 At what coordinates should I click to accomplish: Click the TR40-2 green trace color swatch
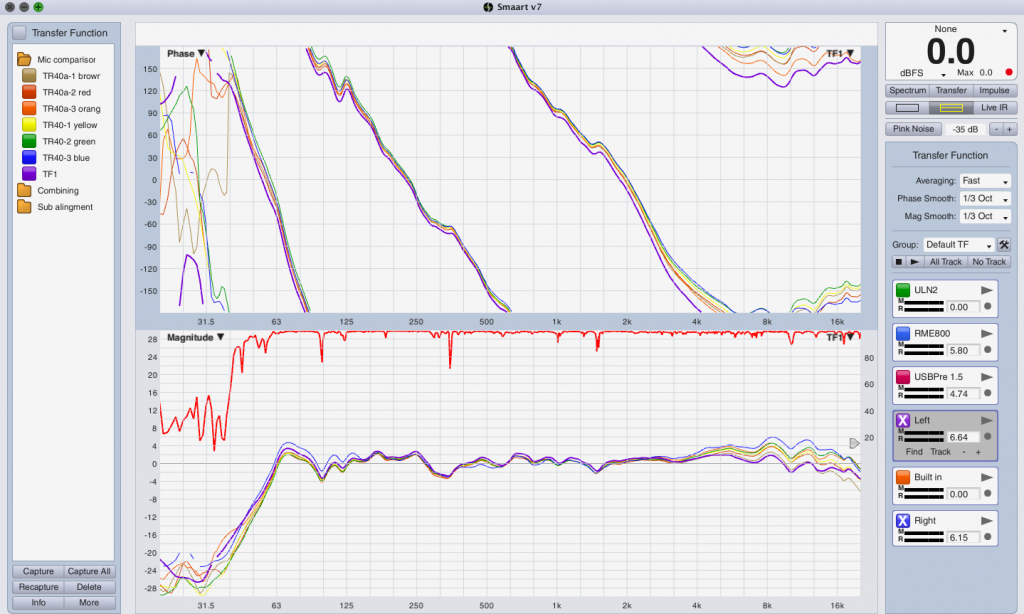click(28, 142)
